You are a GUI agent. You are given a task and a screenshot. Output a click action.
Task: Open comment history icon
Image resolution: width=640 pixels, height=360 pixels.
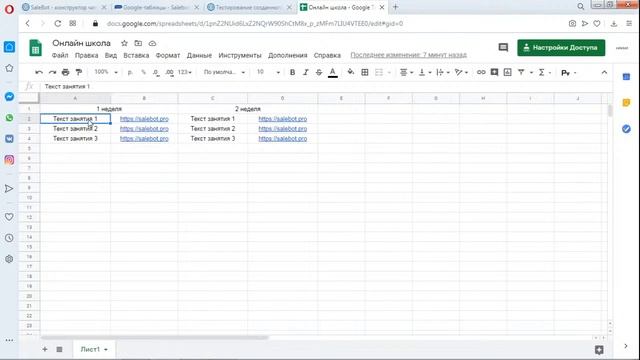click(503, 48)
